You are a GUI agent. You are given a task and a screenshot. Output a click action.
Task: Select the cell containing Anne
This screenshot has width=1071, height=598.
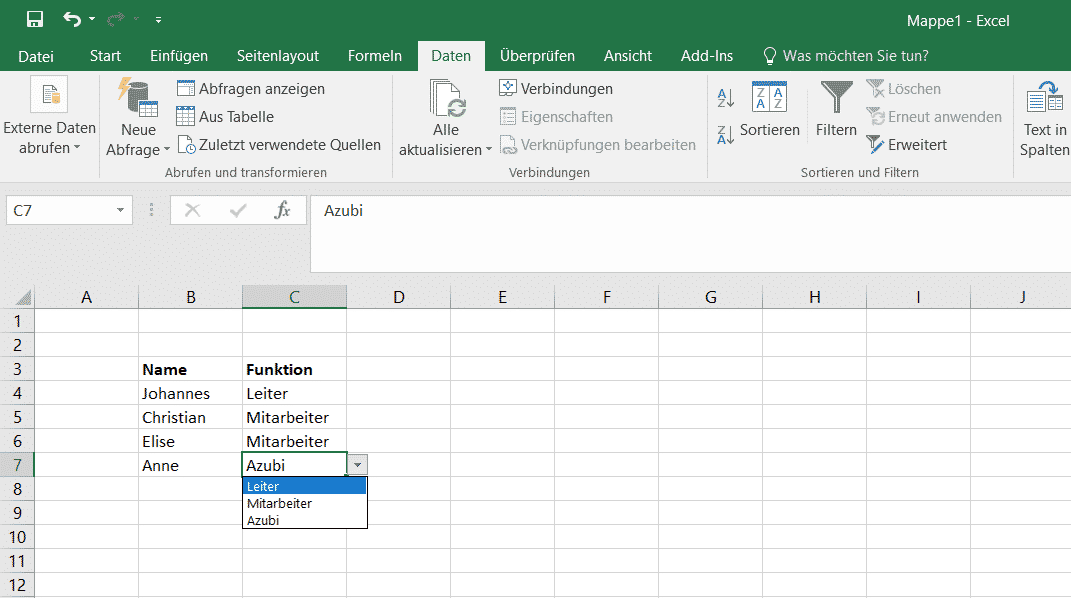[x=191, y=465]
